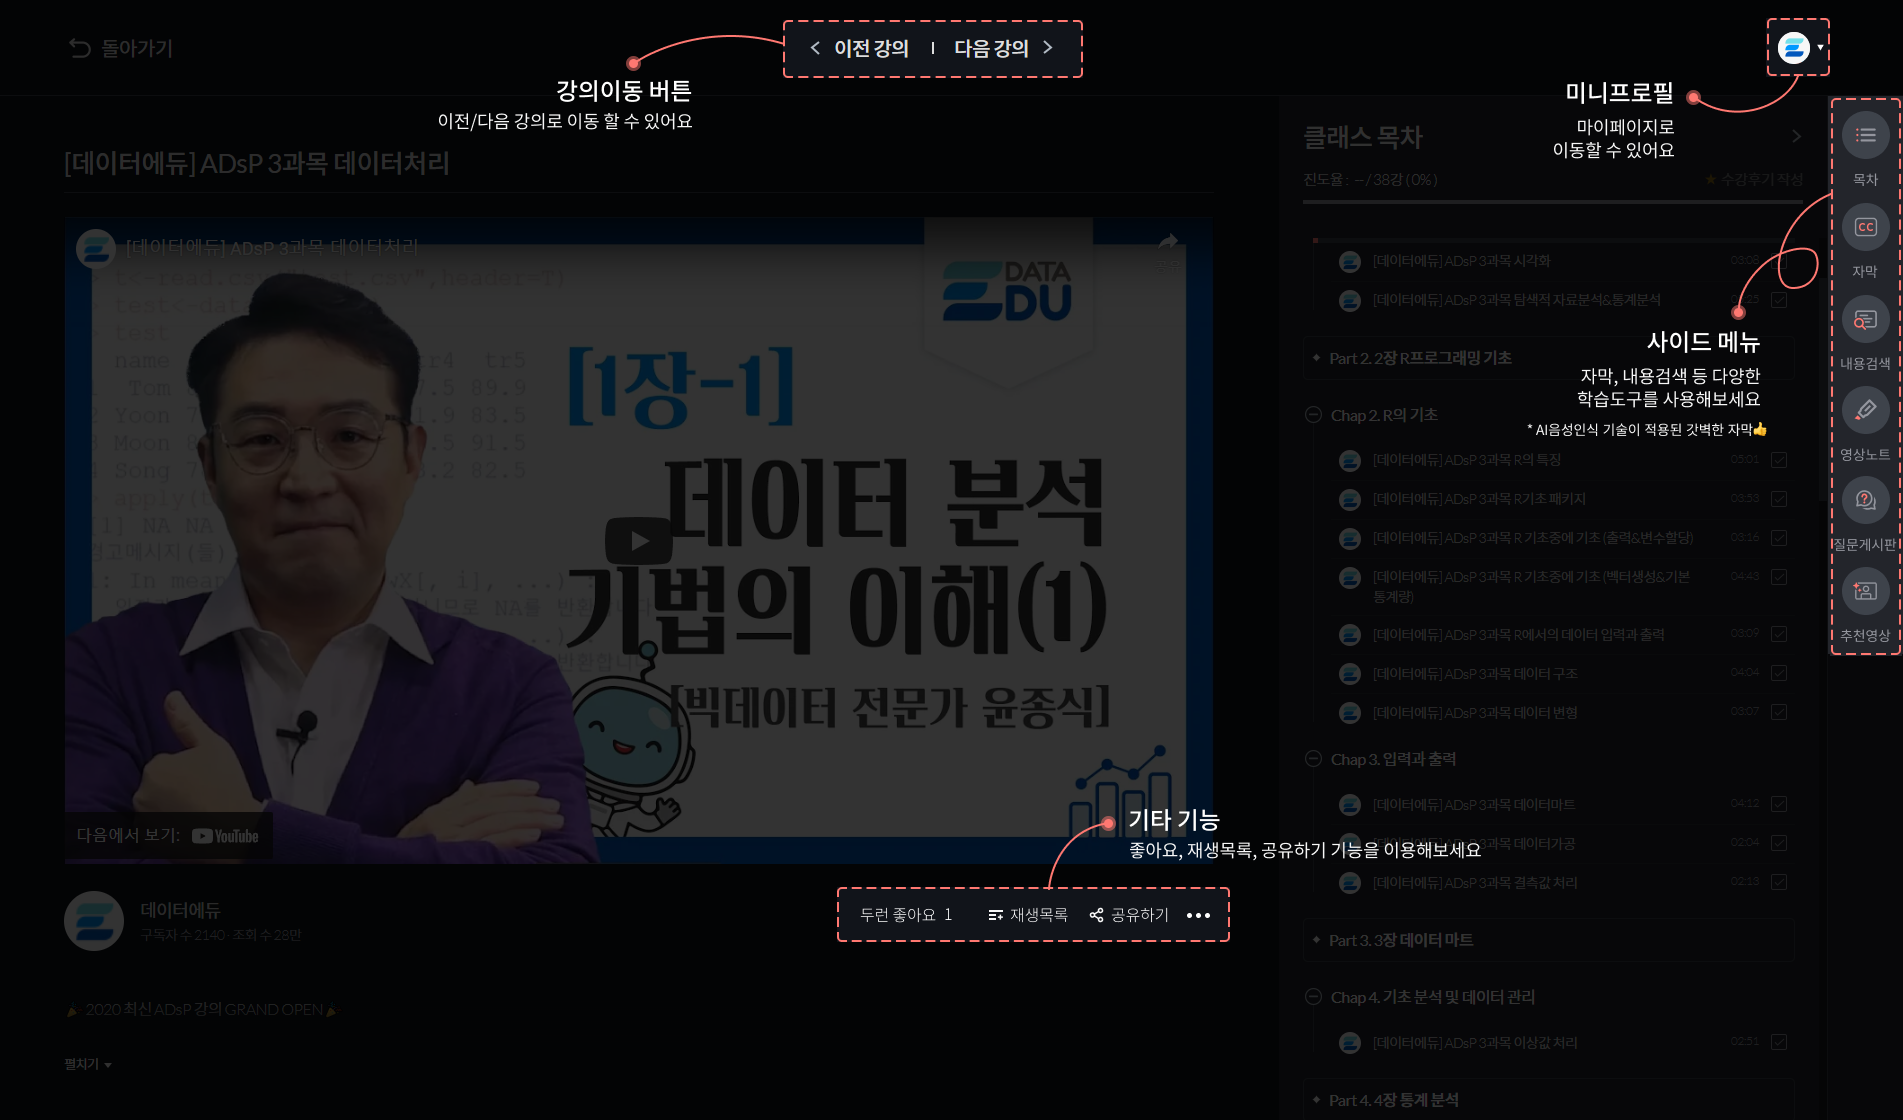Viewport: 1903px width, 1120px height.
Task: Open the ADsP 3과목 이상값 처리 lesson
Action: (x=1475, y=1043)
